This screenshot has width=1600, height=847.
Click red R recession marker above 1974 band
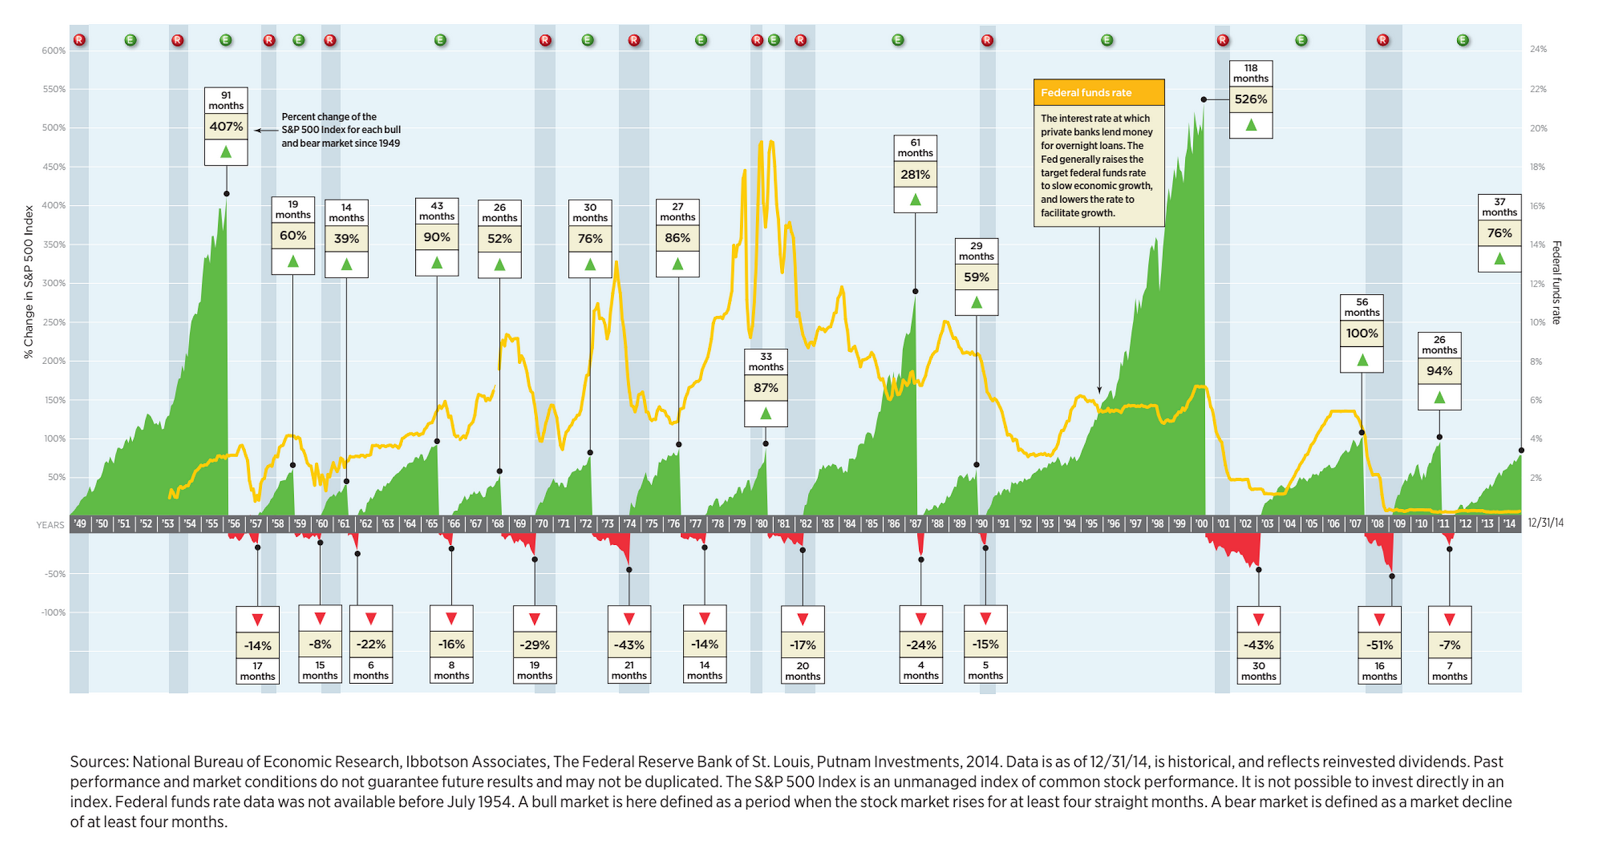point(634,40)
